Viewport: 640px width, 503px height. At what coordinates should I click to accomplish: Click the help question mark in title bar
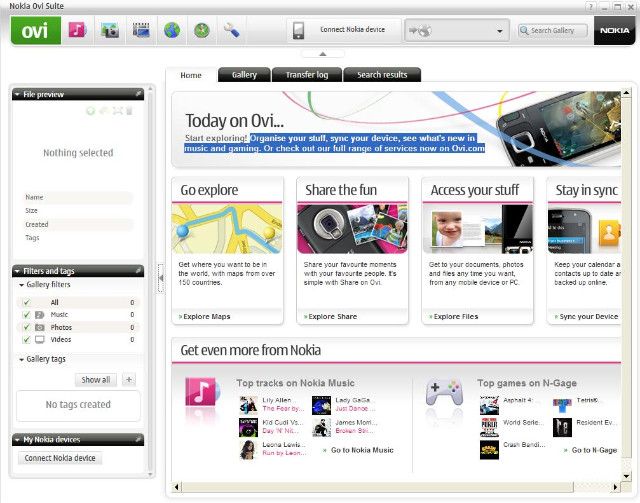[x=590, y=7]
